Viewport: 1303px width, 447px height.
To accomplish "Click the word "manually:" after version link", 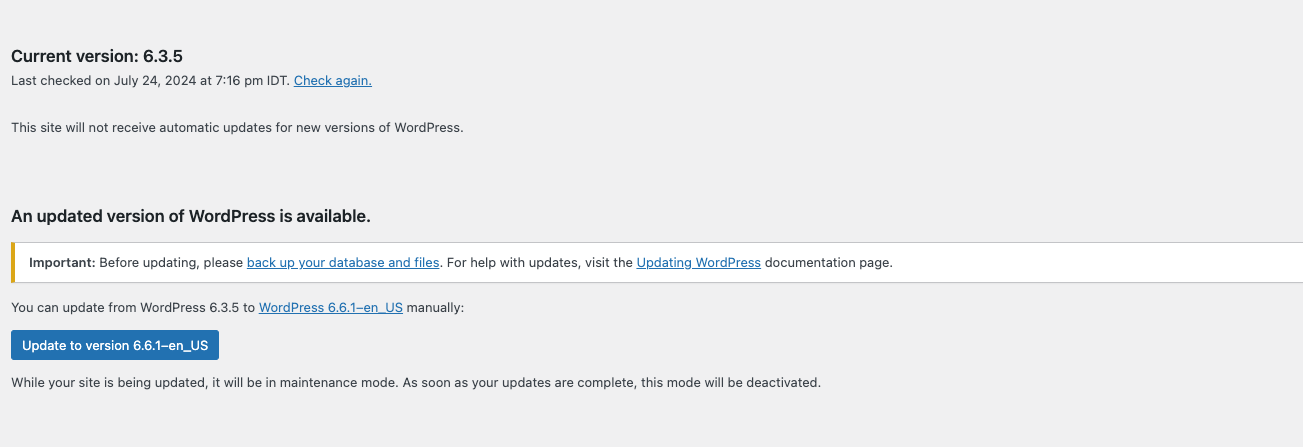I will [436, 308].
